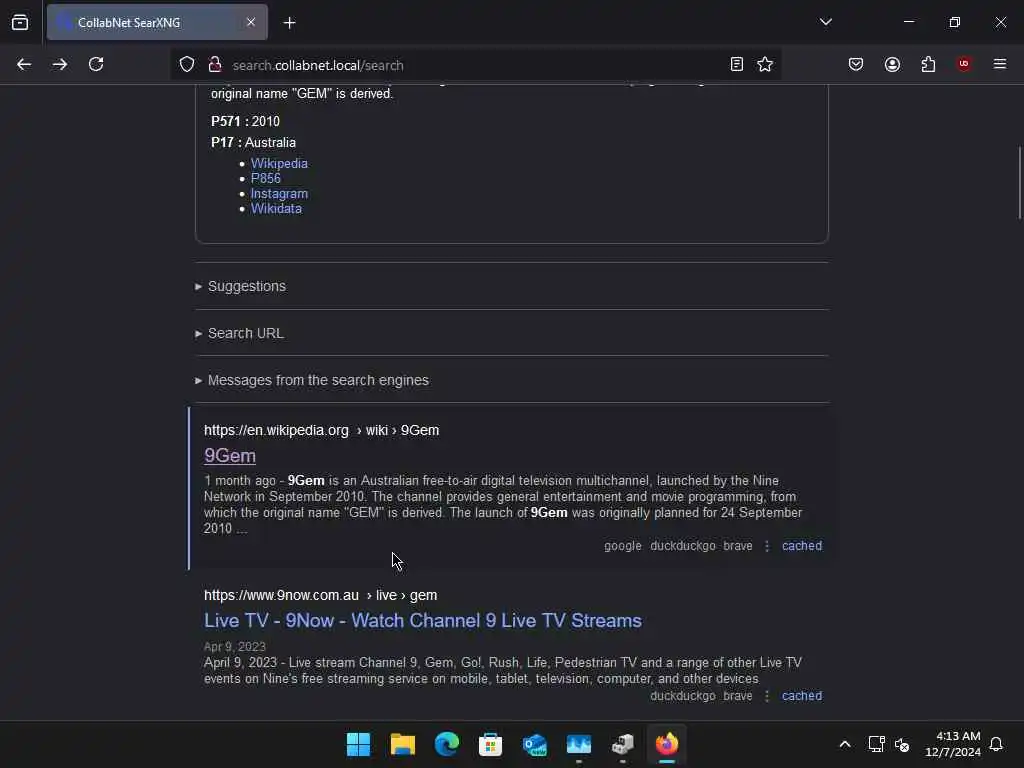The width and height of the screenshot is (1024, 768).
Task: Toggle reader view icon
Action: 737,65
